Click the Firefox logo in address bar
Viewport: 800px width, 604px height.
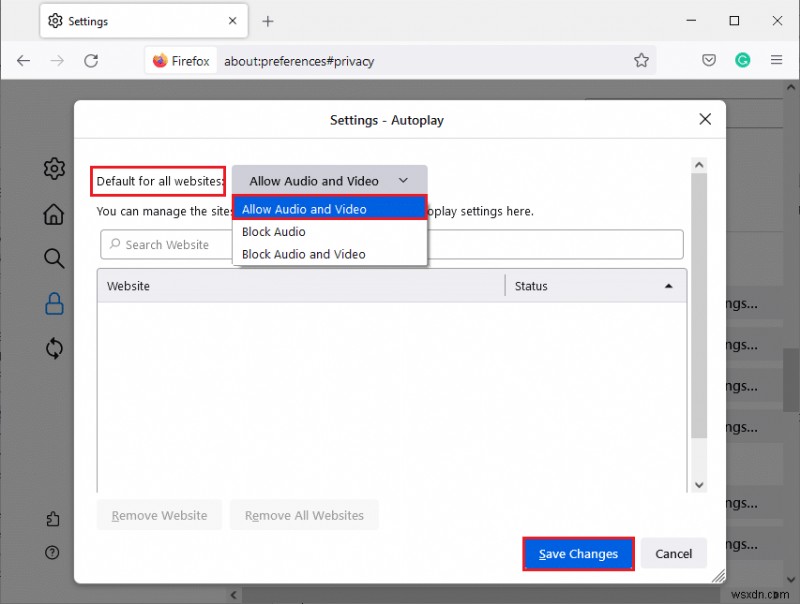[161, 60]
